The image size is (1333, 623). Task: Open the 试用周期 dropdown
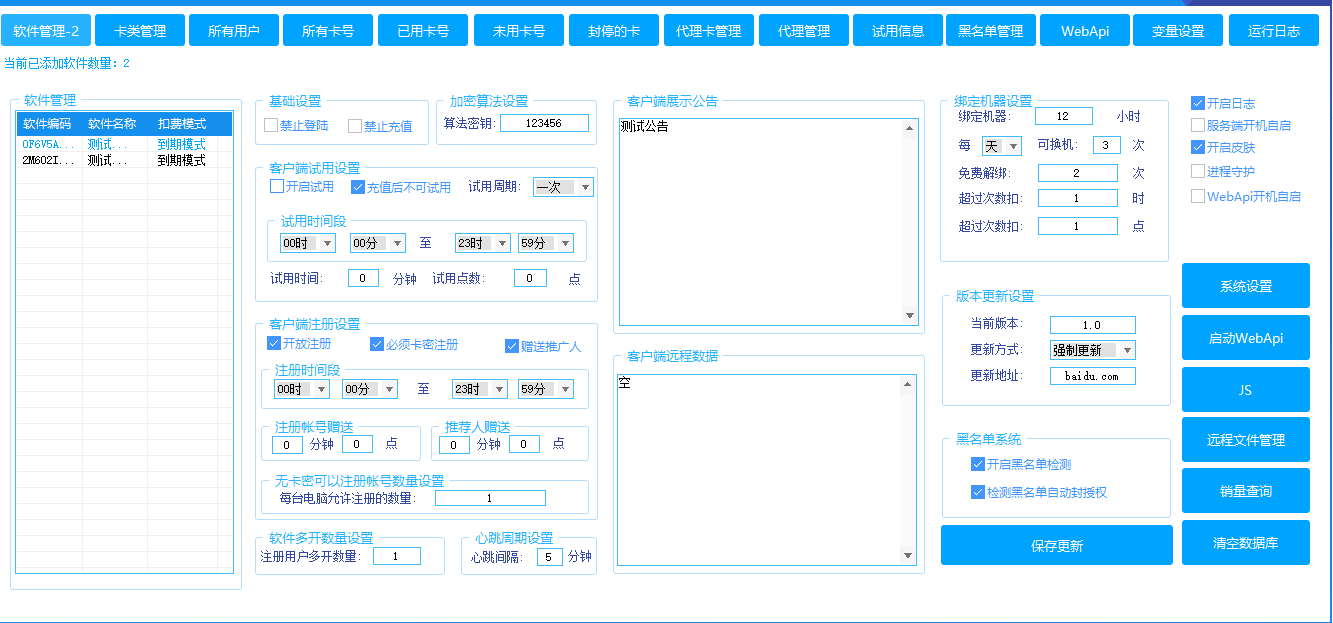point(564,187)
